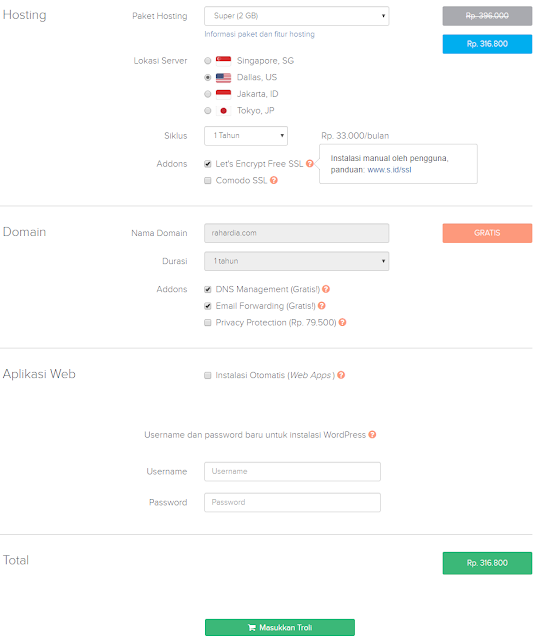Image resolution: width=537 pixels, height=640 pixels.
Task: Open help icon beside Privacy Protection
Action: pyautogui.click(x=342, y=322)
